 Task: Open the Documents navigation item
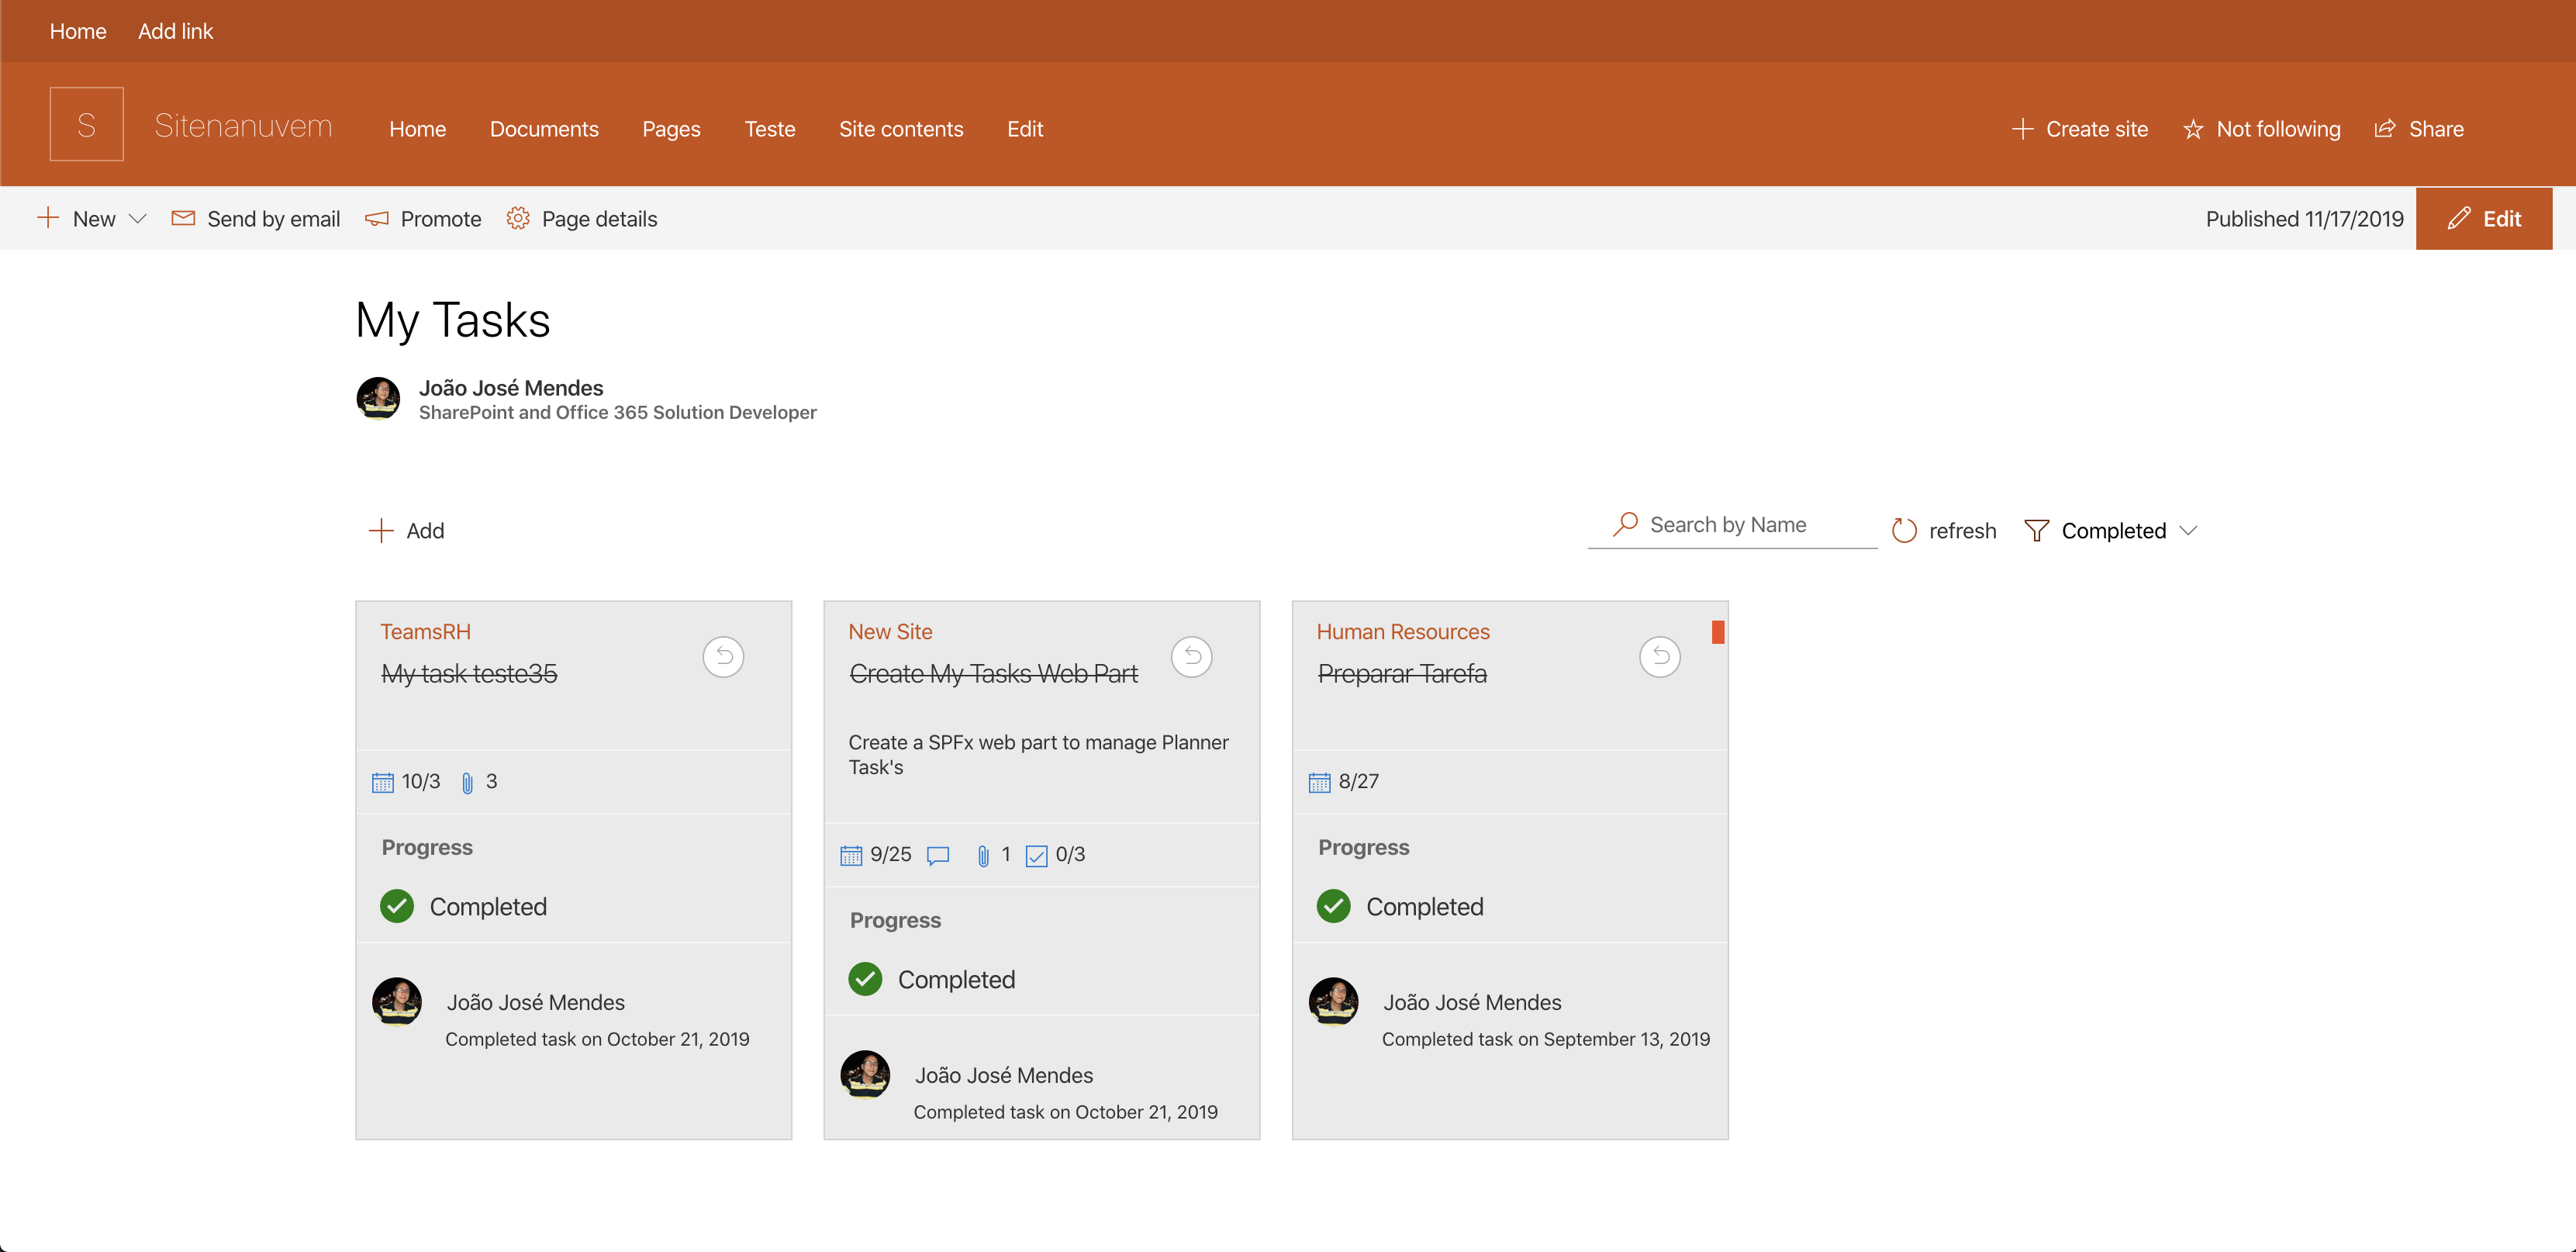(x=544, y=129)
